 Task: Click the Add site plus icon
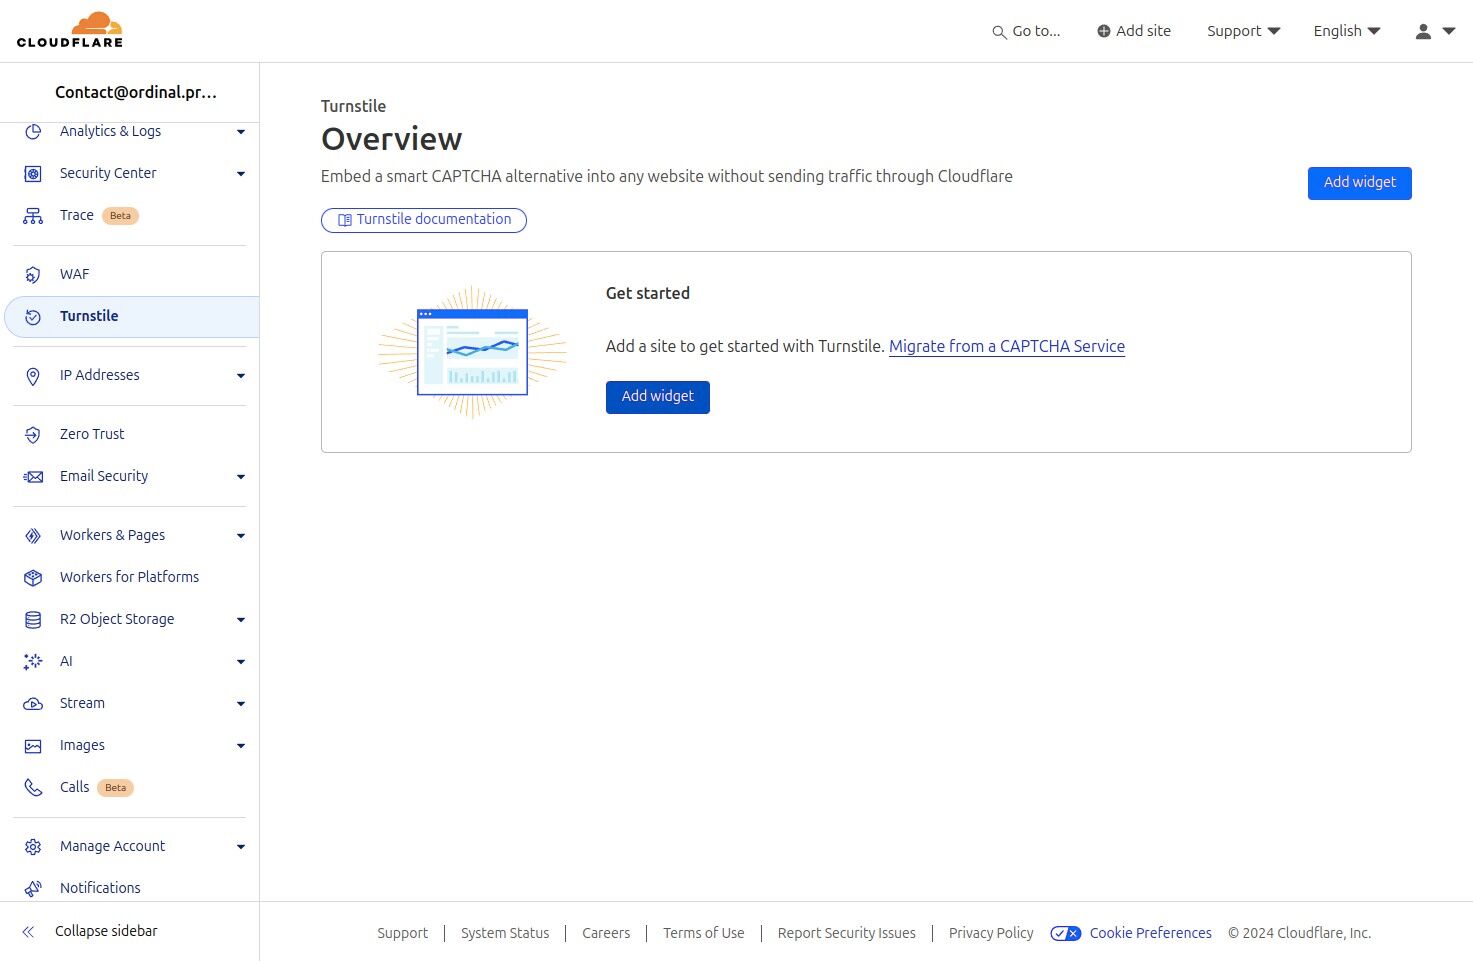1104,31
